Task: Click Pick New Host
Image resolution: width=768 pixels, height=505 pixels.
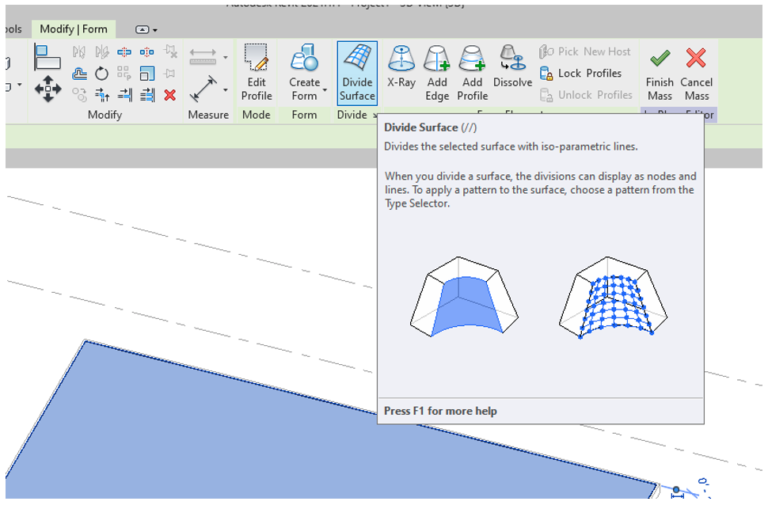Action: [585, 51]
